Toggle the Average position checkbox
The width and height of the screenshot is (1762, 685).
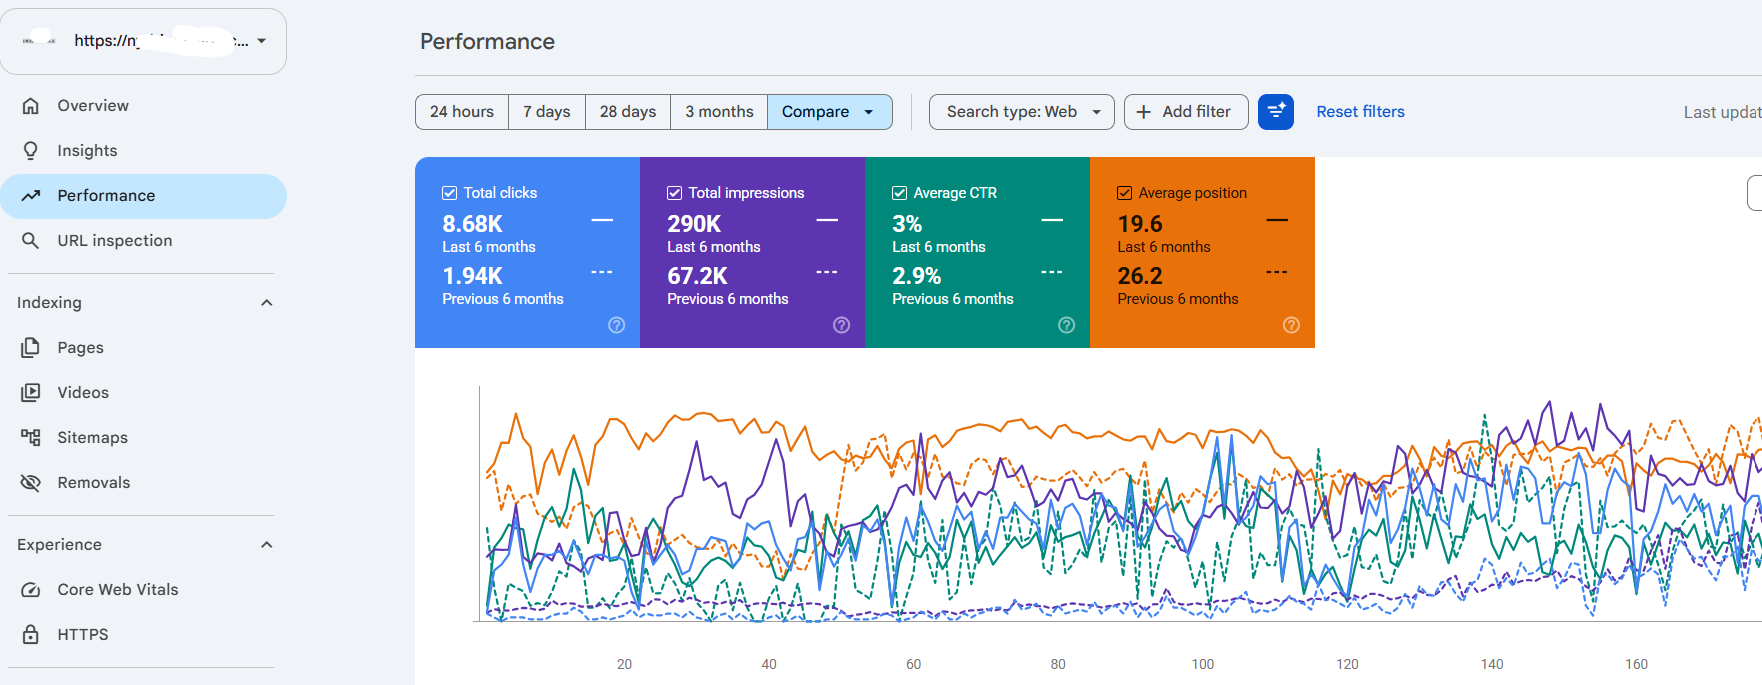[x=1125, y=193]
